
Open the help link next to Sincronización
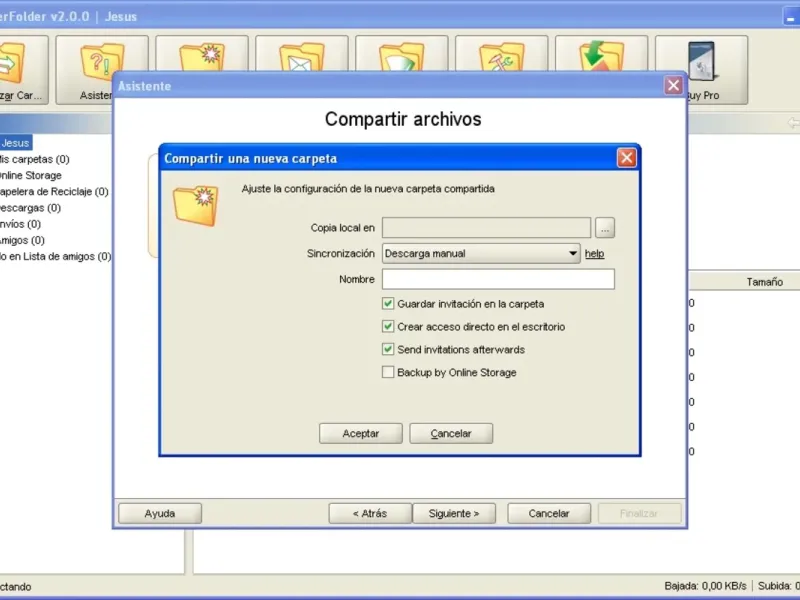pyautogui.click(x=594, y=254)
